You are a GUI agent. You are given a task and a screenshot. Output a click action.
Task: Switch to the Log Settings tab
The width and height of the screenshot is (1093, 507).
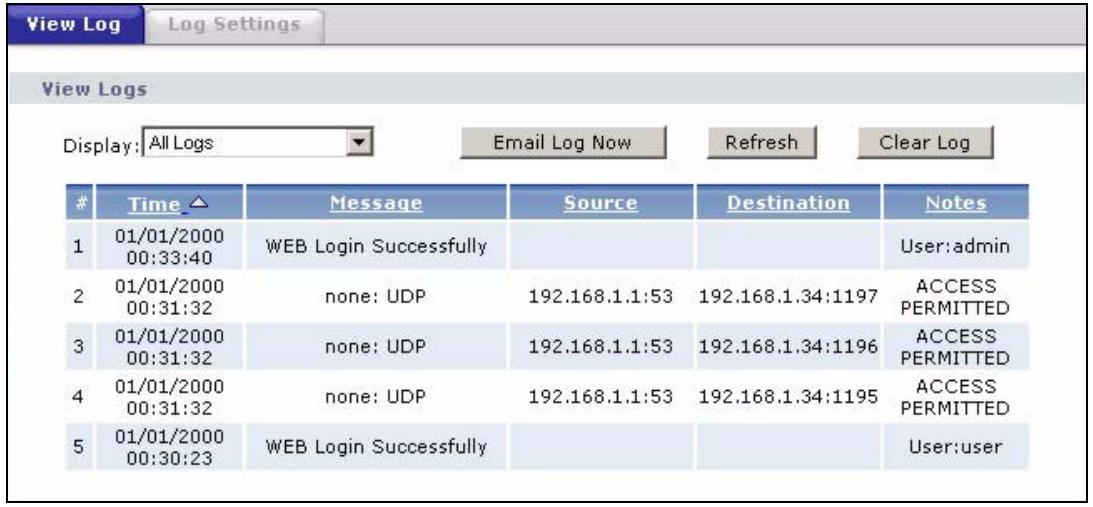234,24
